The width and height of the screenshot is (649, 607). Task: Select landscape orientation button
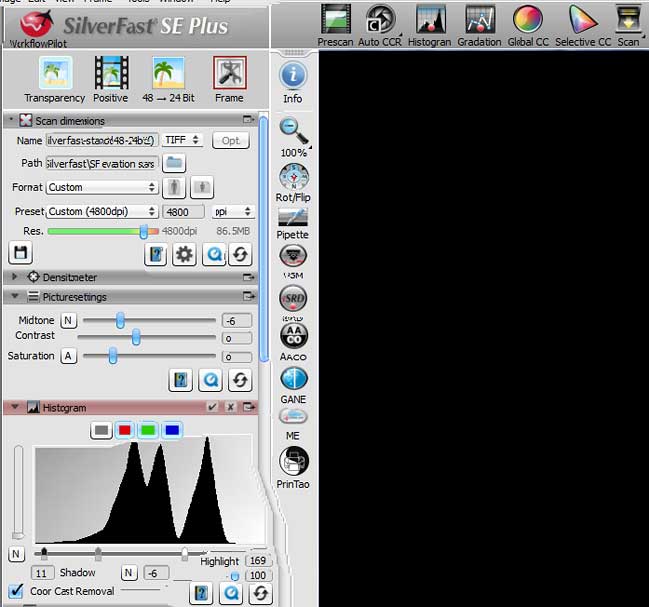pyautogui.click(x=202, y=187)
